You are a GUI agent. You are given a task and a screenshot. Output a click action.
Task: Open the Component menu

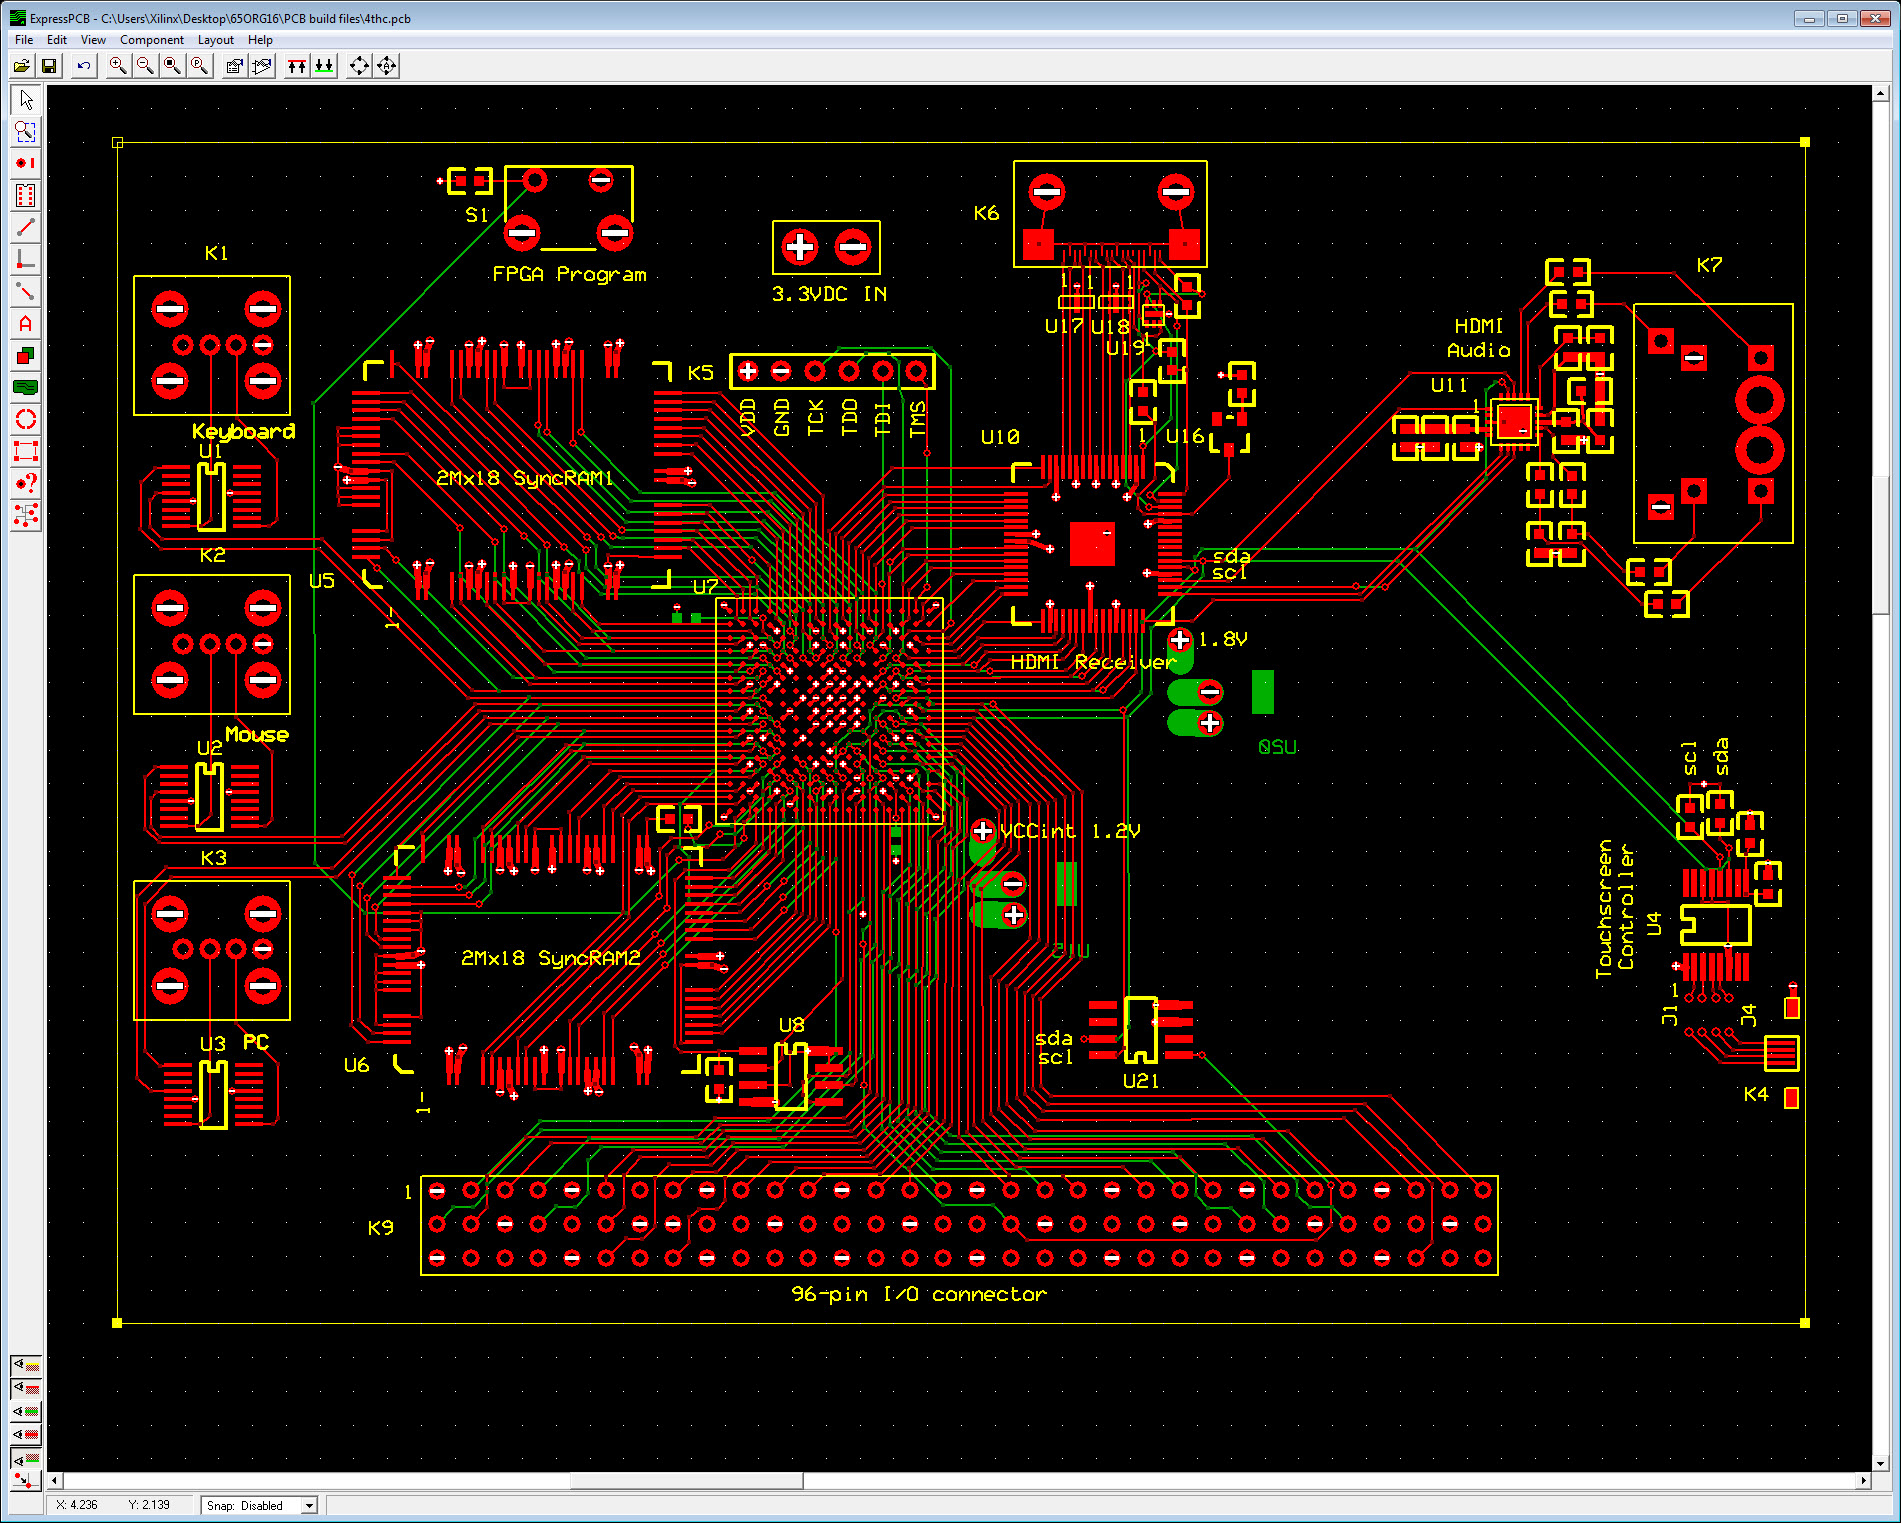click(151, 40)
